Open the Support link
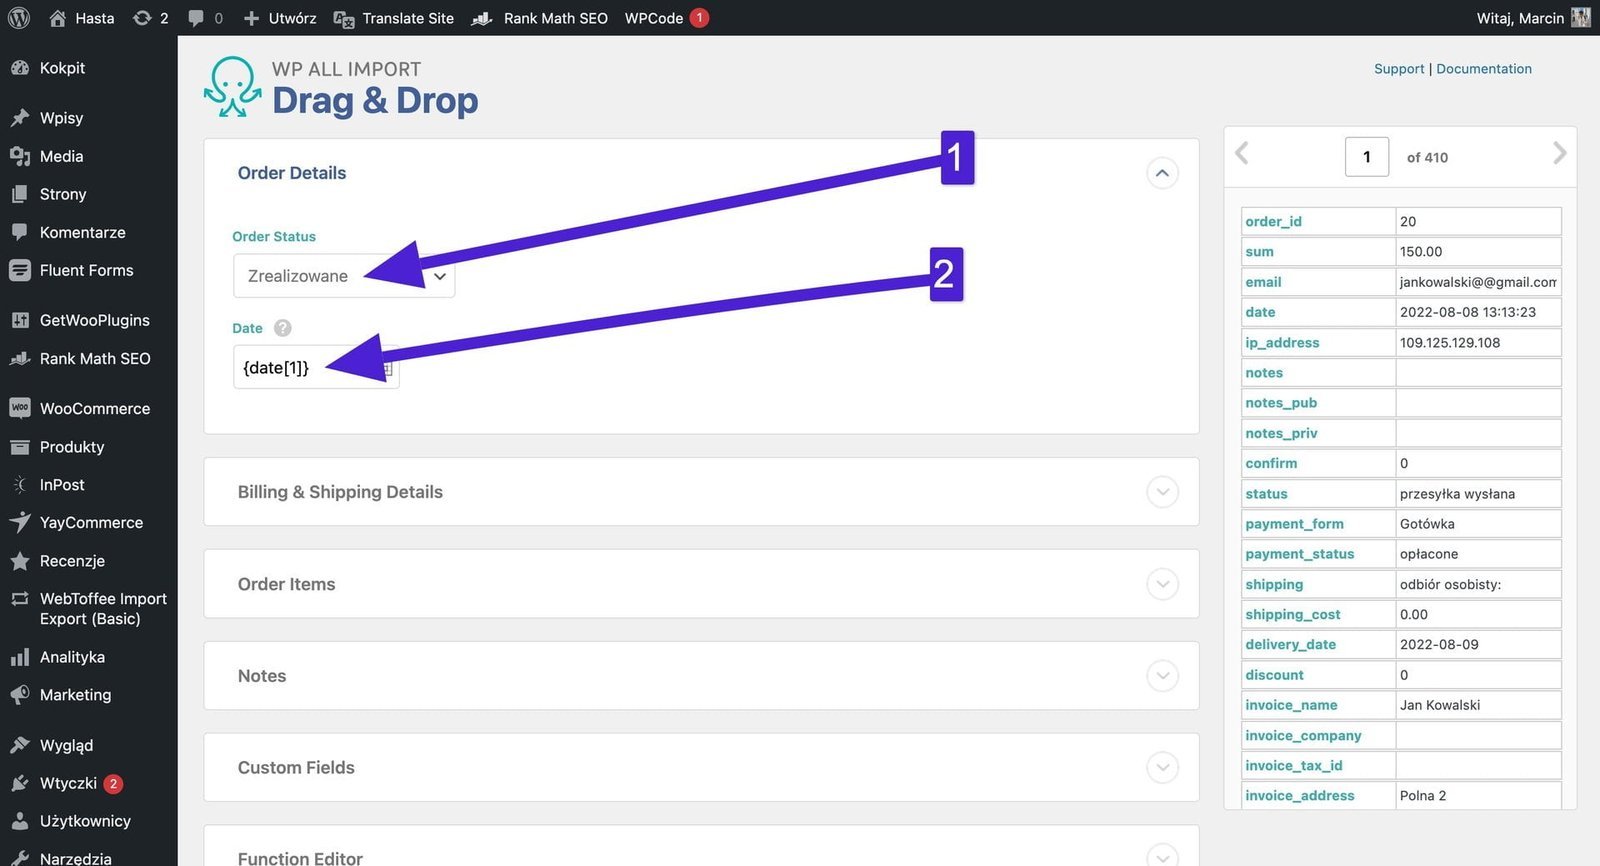1600x866 pixels. [1398, 69]
